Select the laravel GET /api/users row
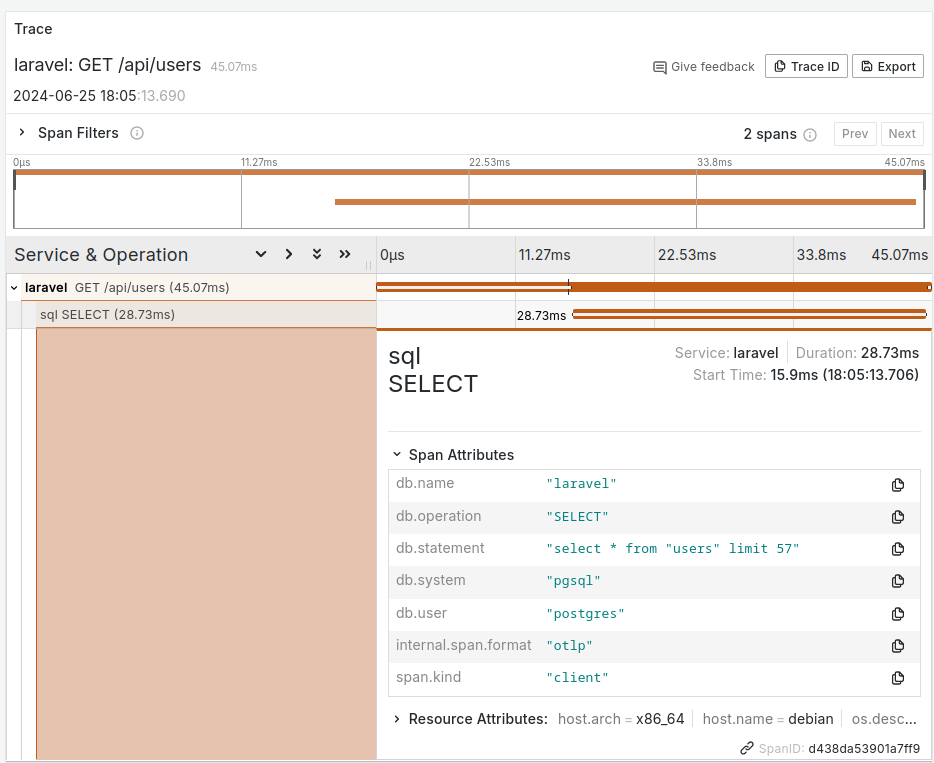The image size is (934, 763). [198, 288]
